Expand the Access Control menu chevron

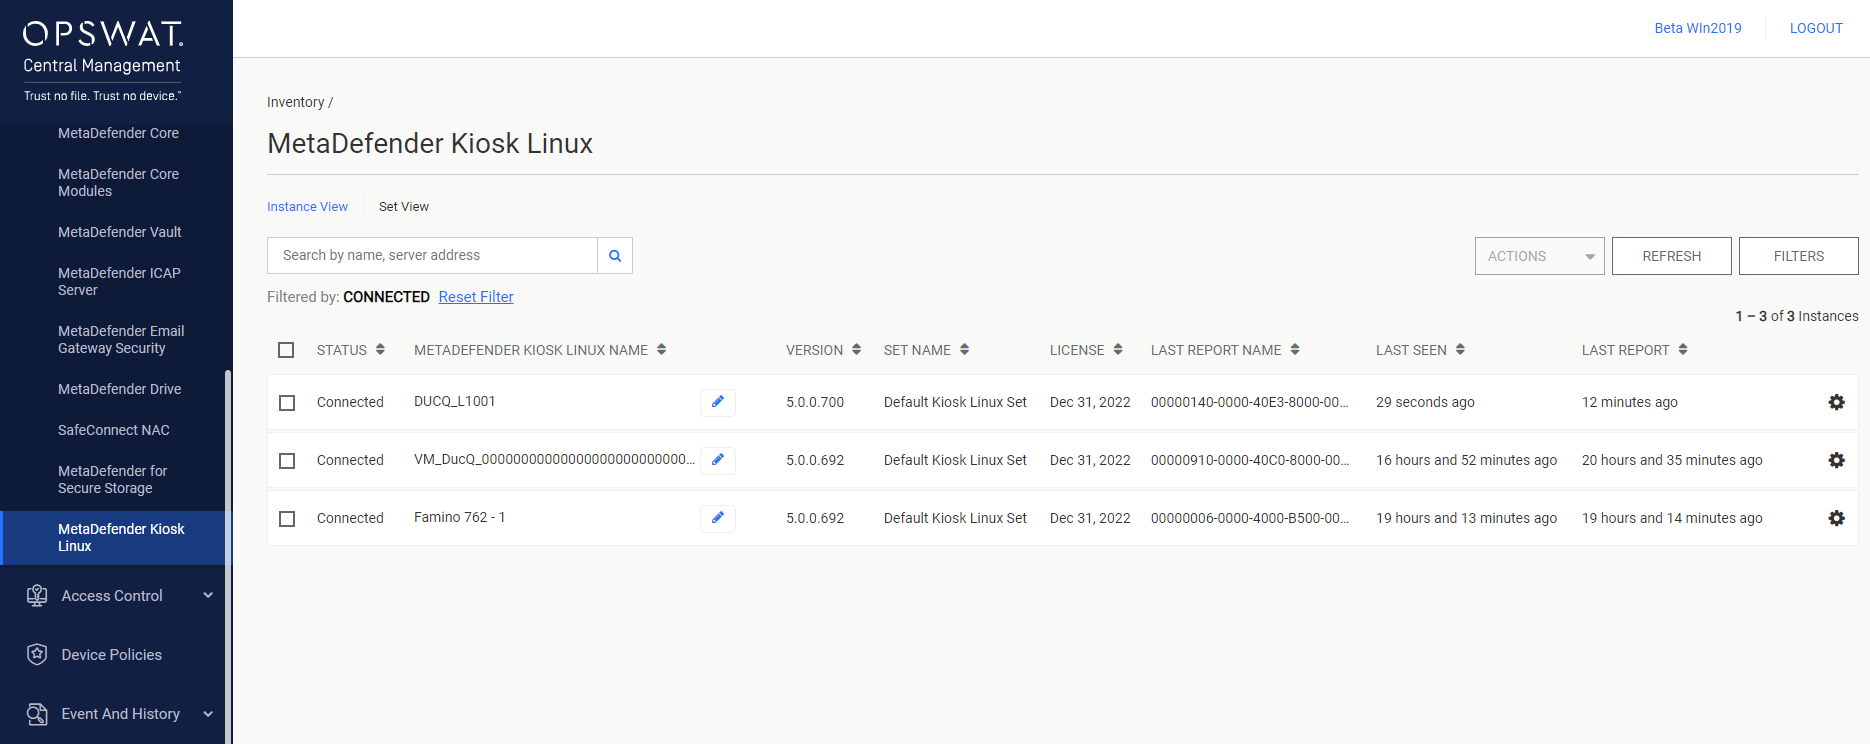[x=208, y=595]
